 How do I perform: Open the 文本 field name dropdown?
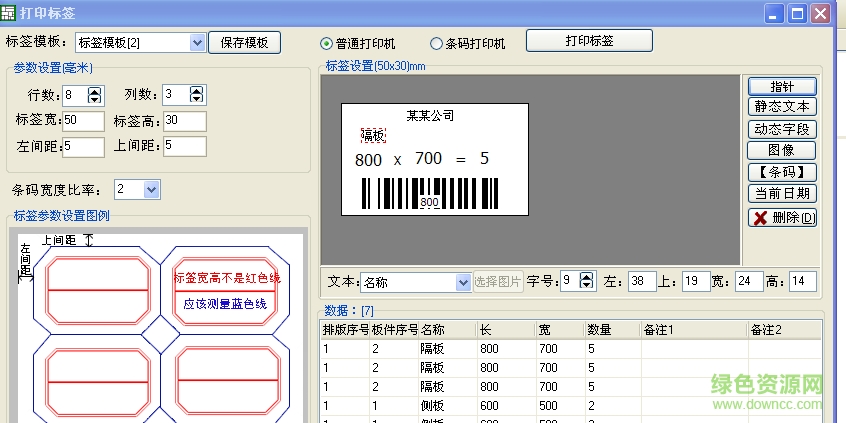click(462, 283)
